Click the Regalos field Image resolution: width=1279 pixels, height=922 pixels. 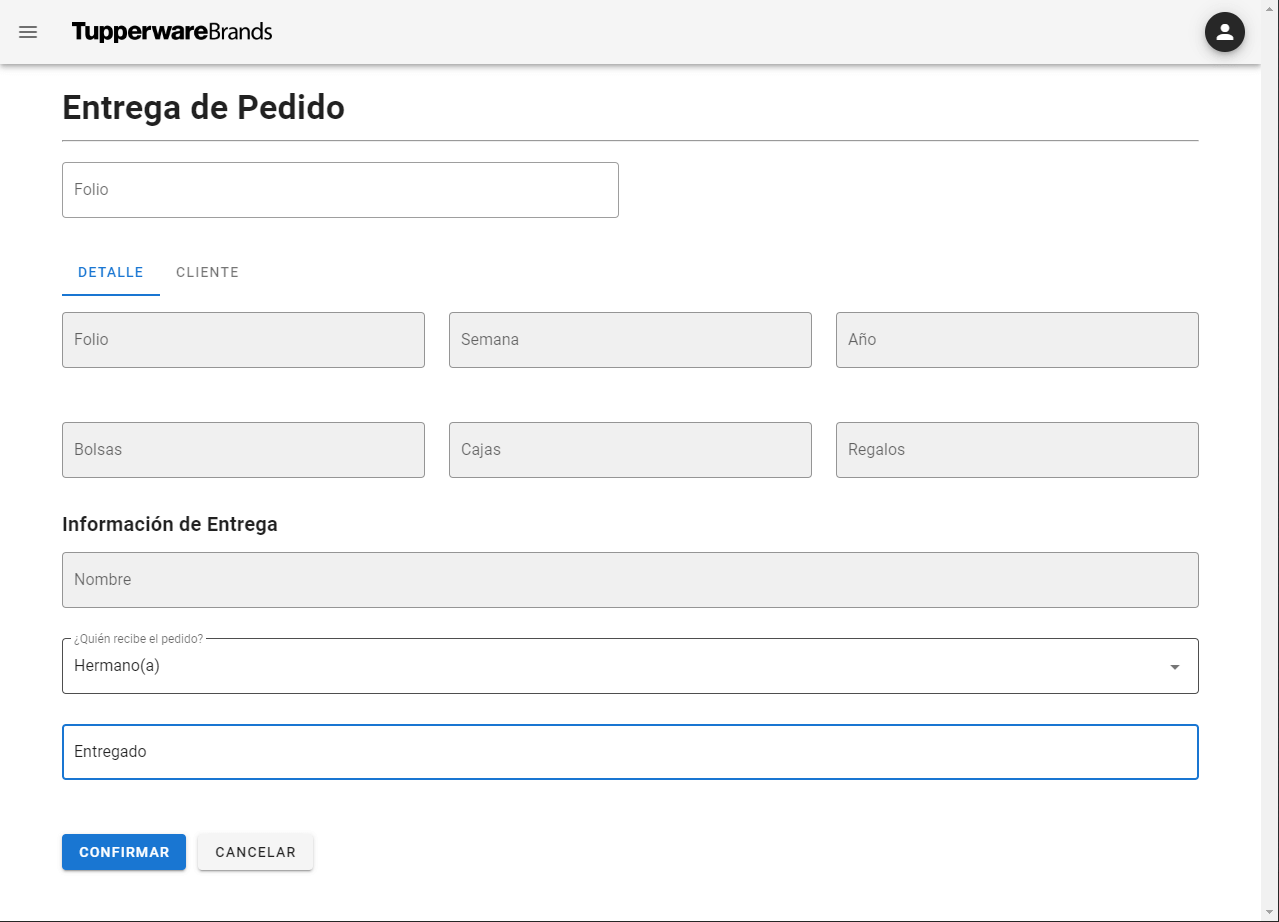(1017, 450)
